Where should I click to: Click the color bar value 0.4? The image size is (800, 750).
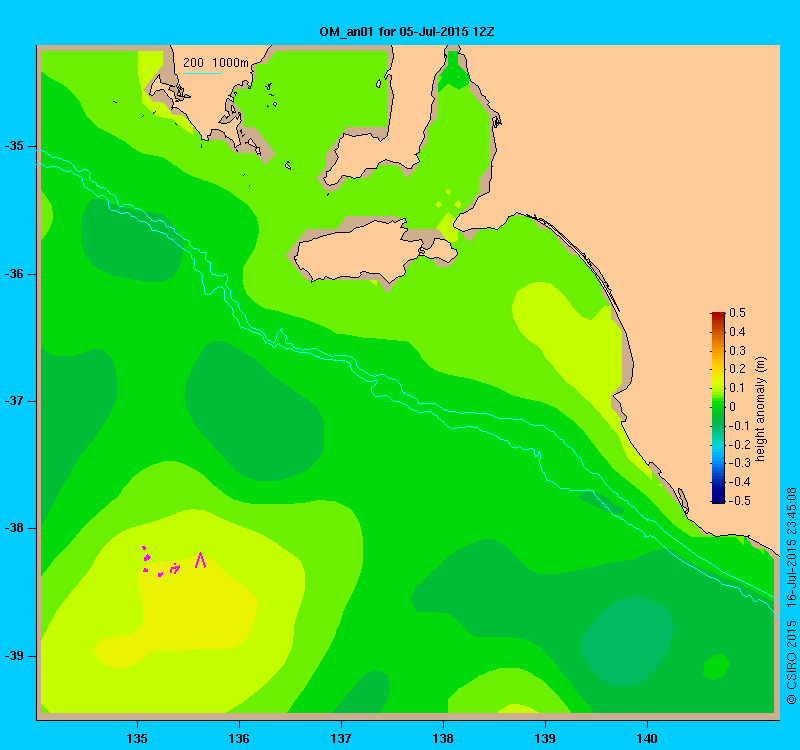tap(737, 332)
